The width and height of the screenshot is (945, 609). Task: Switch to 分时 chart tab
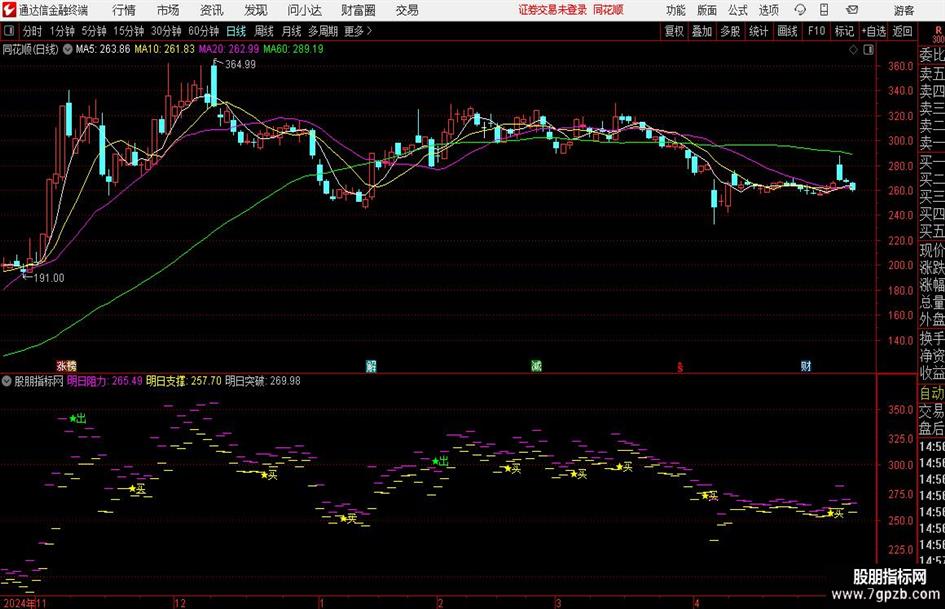coord(32,31)
